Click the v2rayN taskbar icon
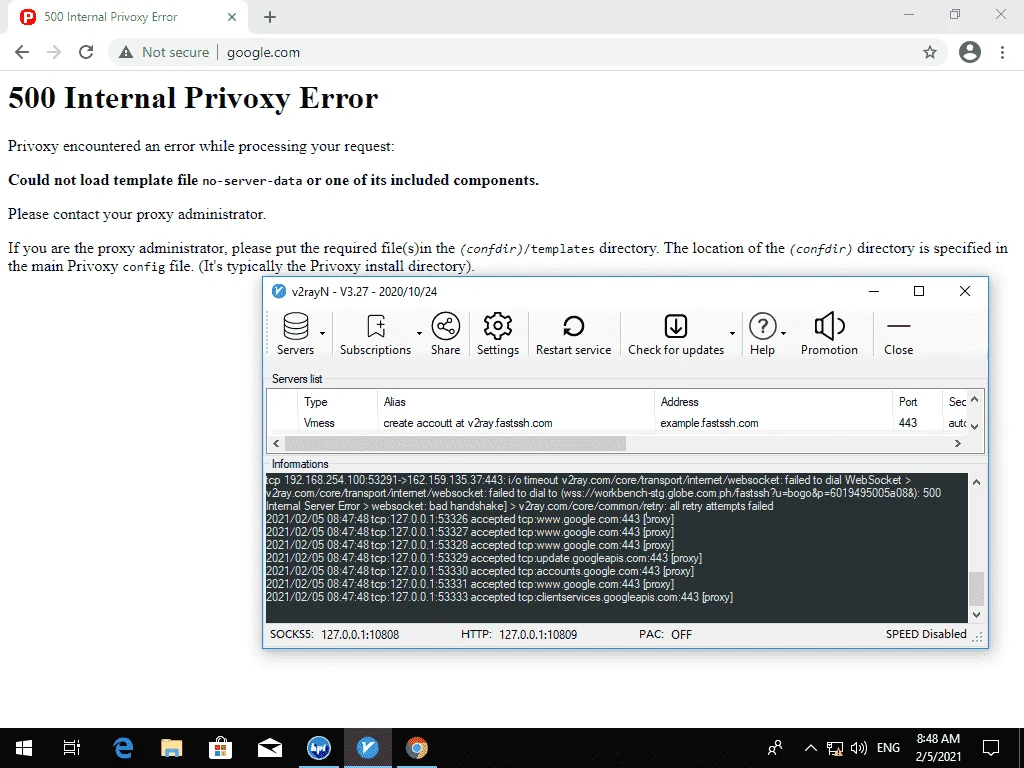Viewport: 1024px width, 768px height. coord(368,748)
